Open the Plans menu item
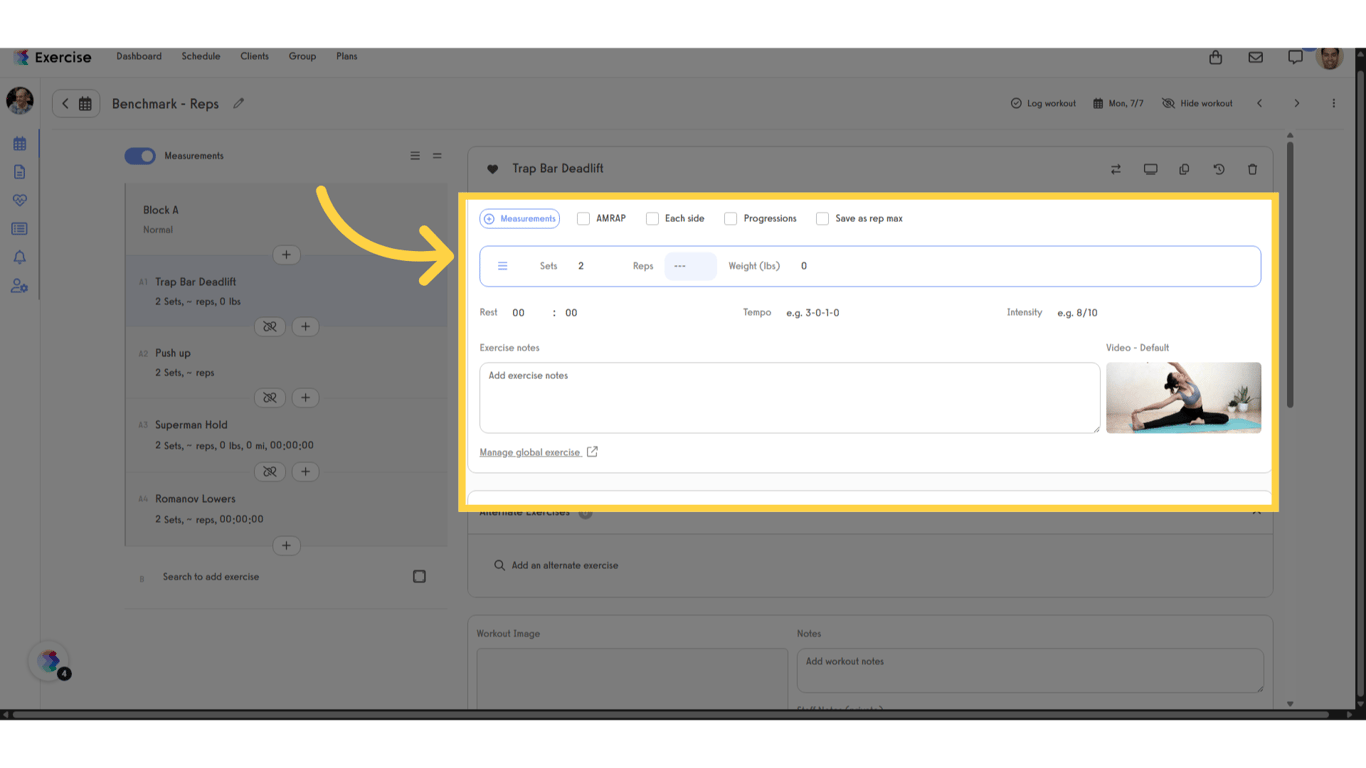The image size is (1366, 768). coord(347,57)
